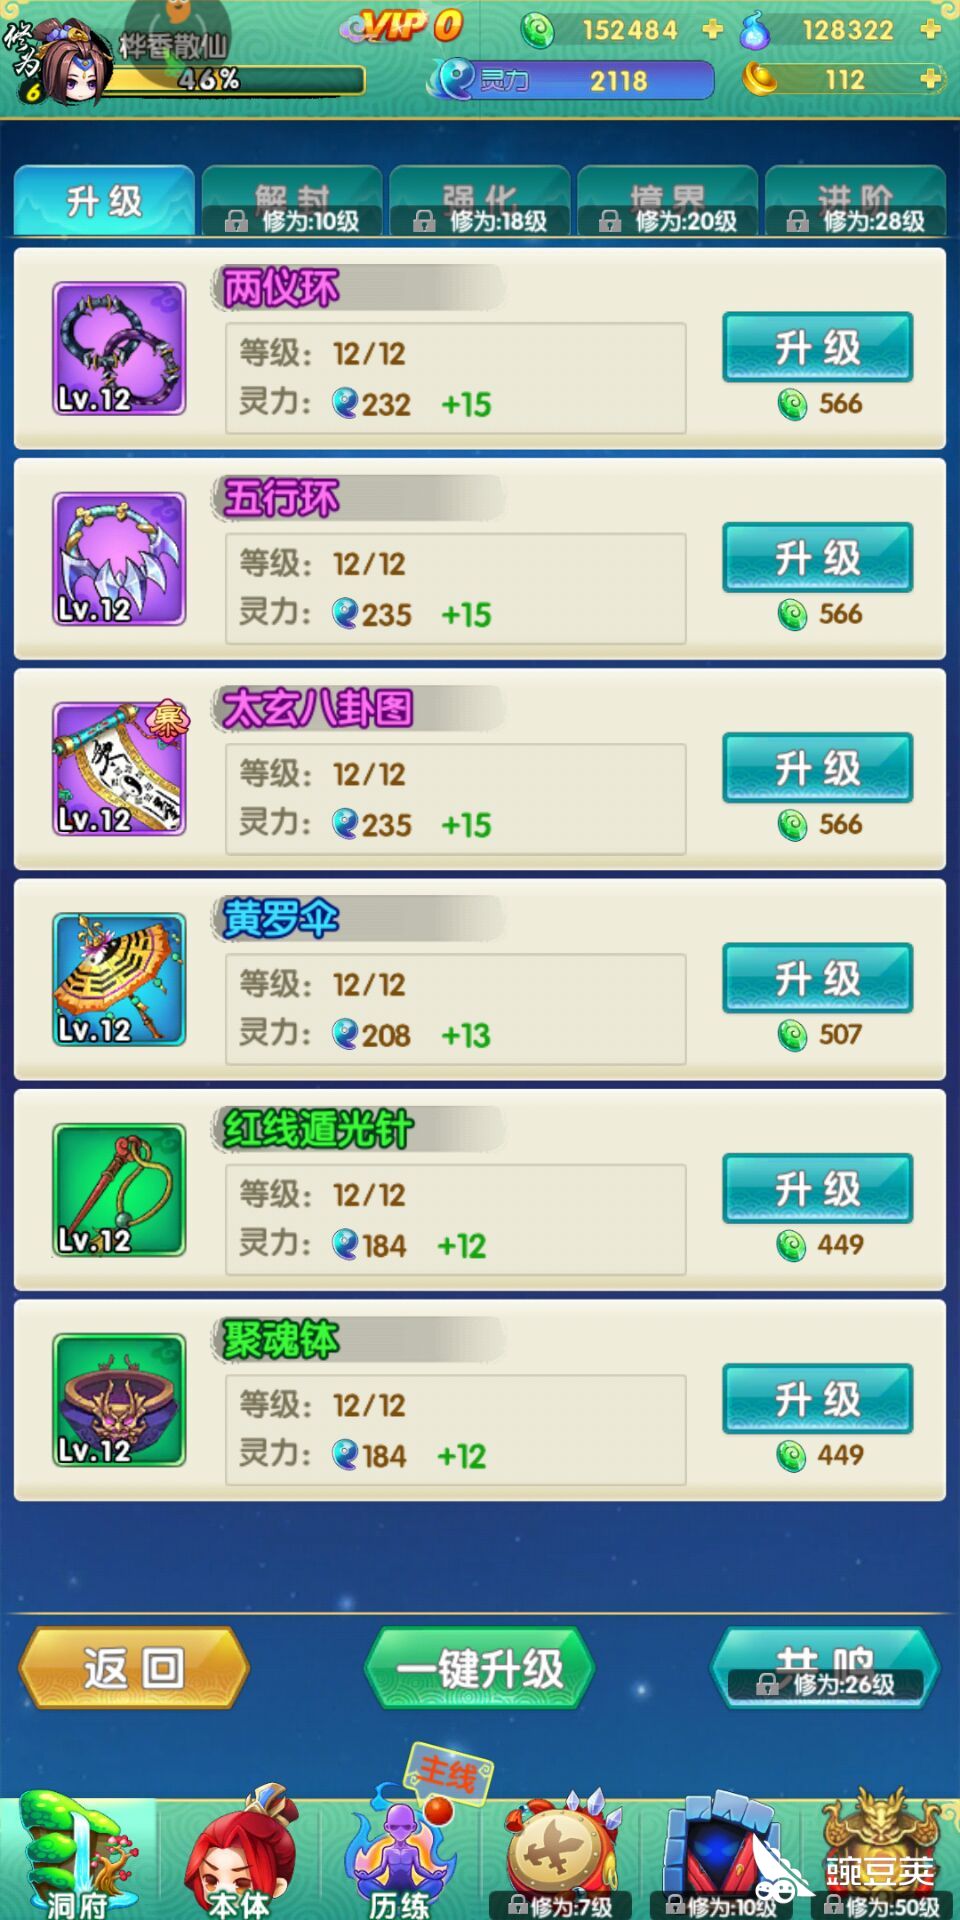
Task: Select the 黄罗伞 umbrella icon
Action: tap(119, 979)
